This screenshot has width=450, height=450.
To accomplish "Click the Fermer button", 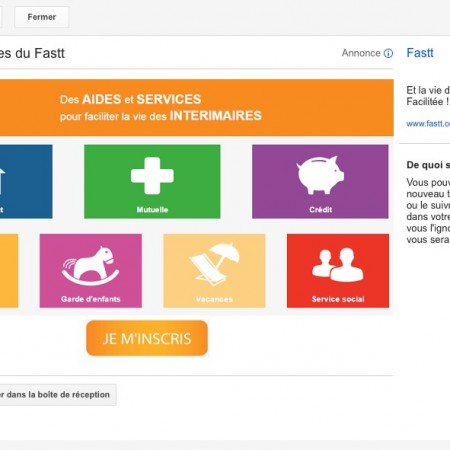I will coord(42,17).
